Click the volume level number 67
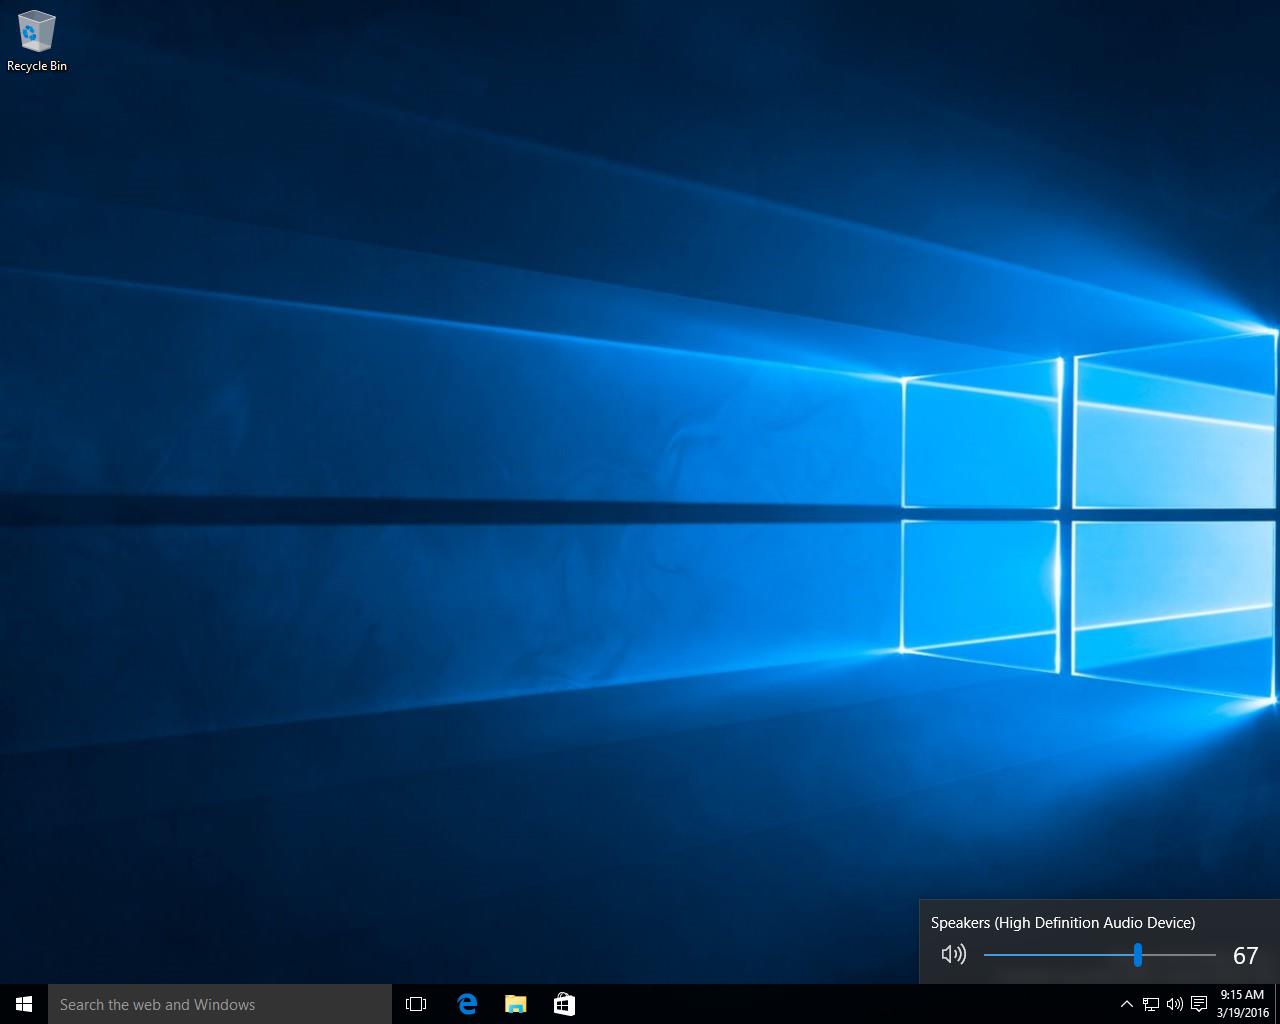1280x1024 pixels. tap(1245, 956)
